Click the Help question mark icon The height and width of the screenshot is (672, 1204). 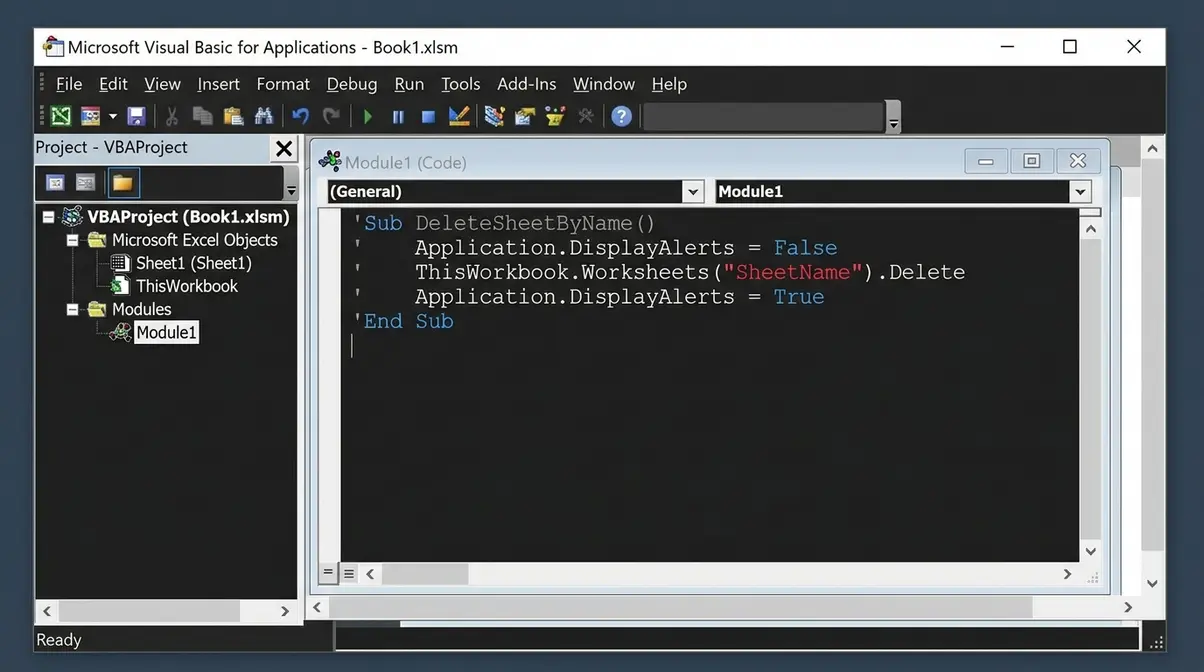click(x=622, y=116)
